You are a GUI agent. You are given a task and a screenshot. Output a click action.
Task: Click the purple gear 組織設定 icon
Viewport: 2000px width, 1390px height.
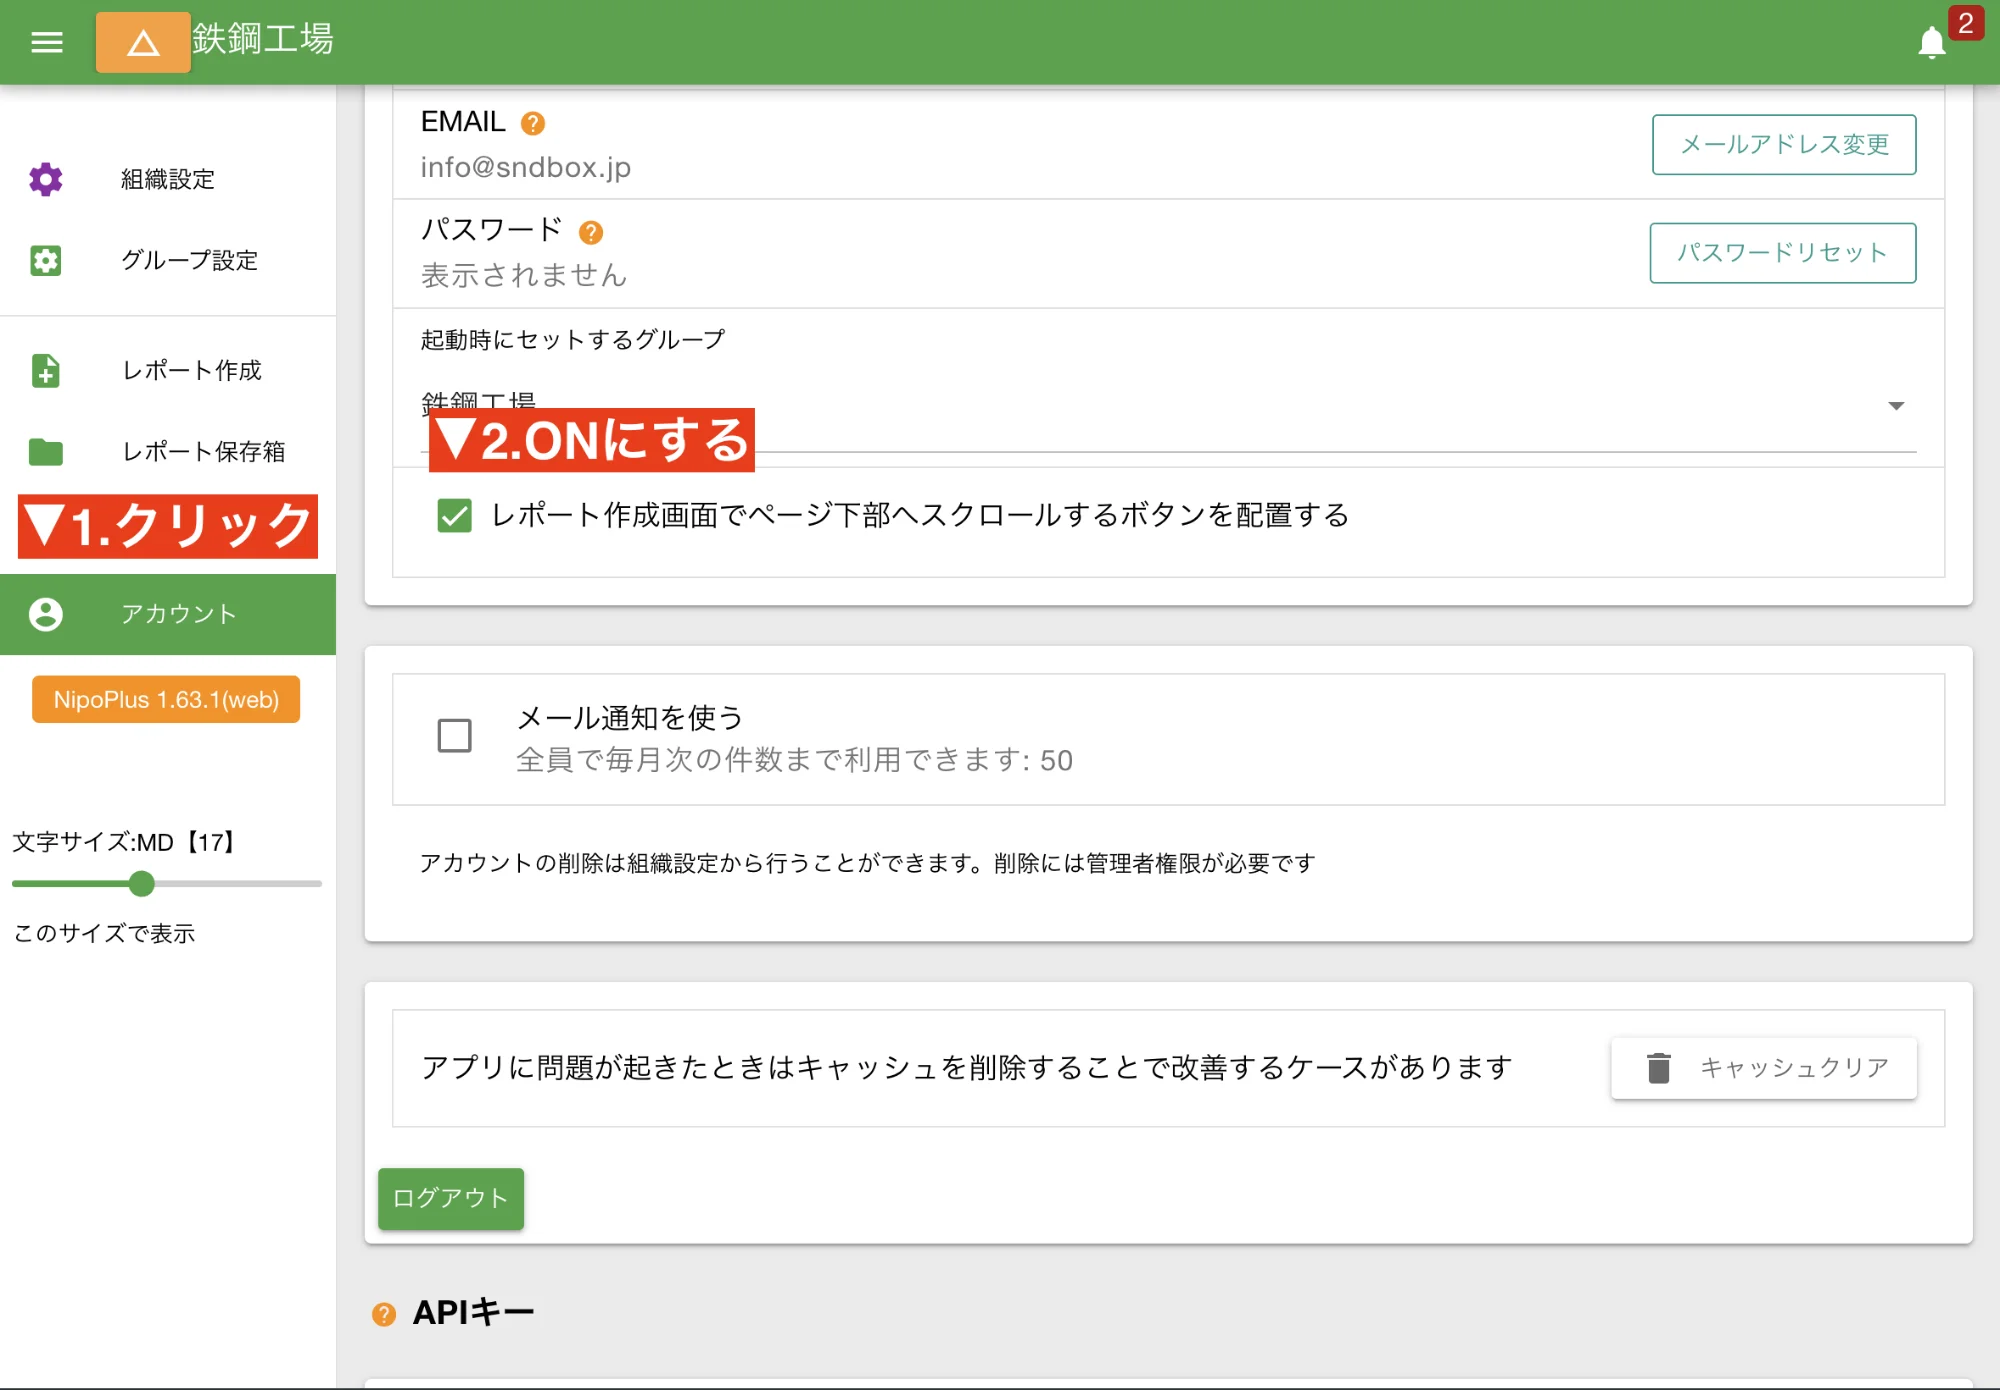coord(45,179)
